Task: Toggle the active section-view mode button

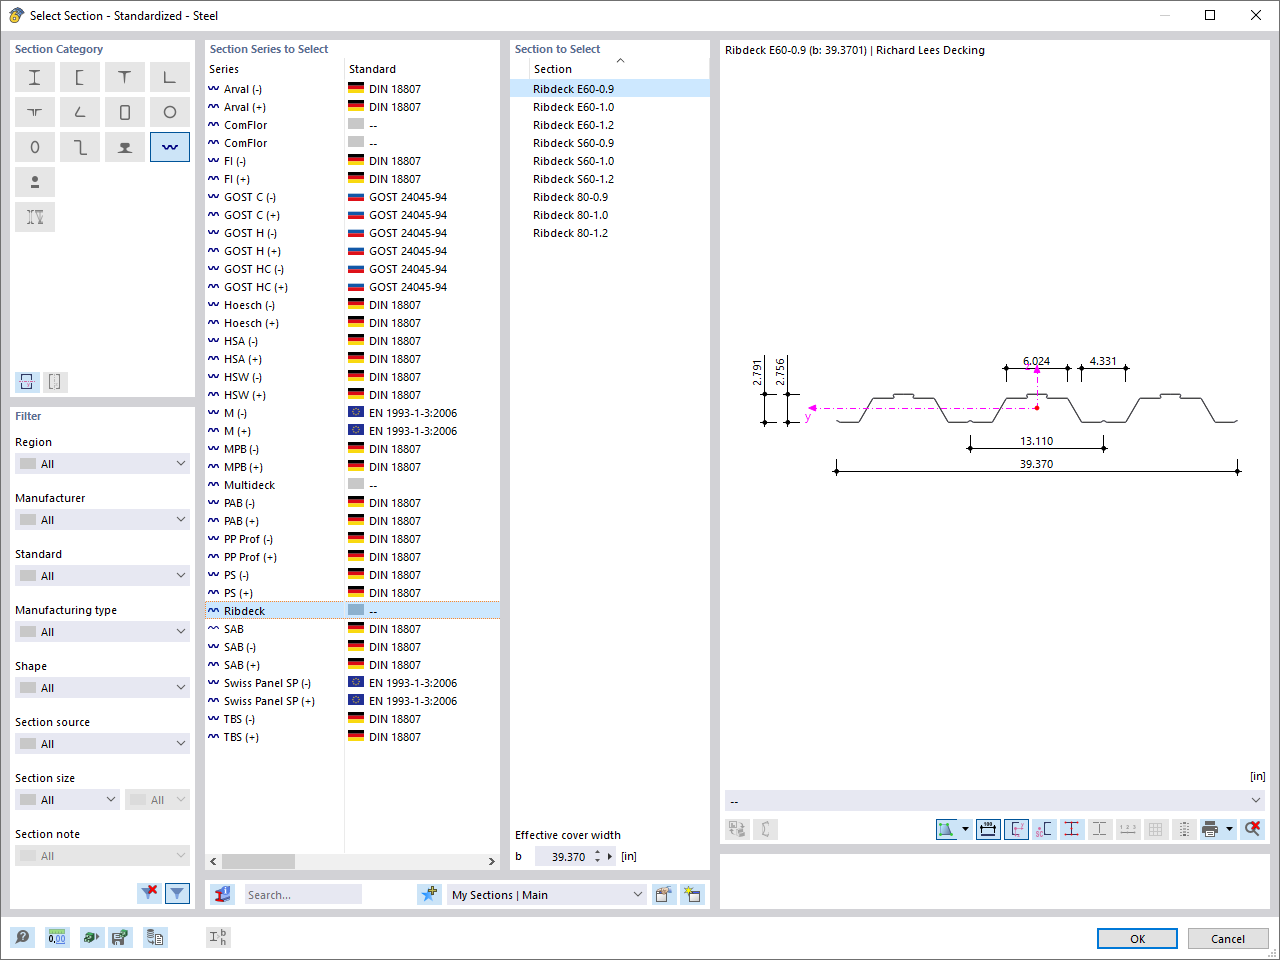Action: click(x=27, y=381)
